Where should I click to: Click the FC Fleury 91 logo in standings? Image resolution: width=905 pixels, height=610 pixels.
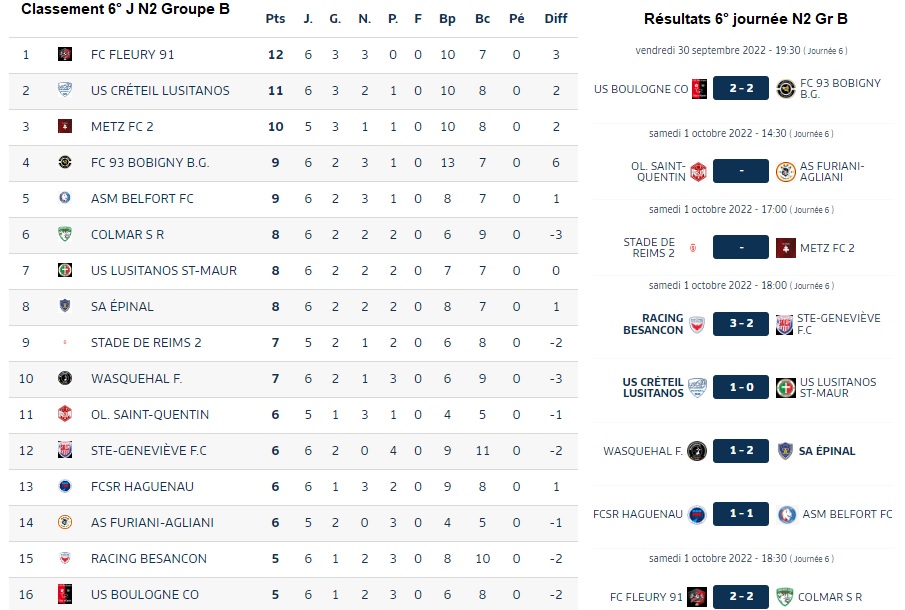pyautogui.click(x=65, y=54)
